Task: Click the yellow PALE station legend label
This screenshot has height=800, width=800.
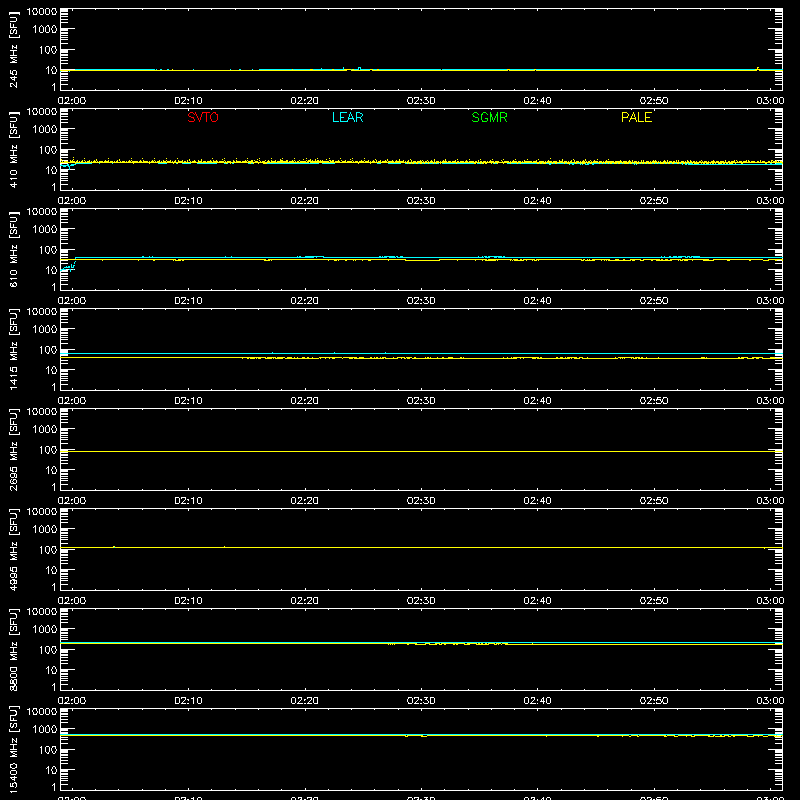Action: click(636, 117)
